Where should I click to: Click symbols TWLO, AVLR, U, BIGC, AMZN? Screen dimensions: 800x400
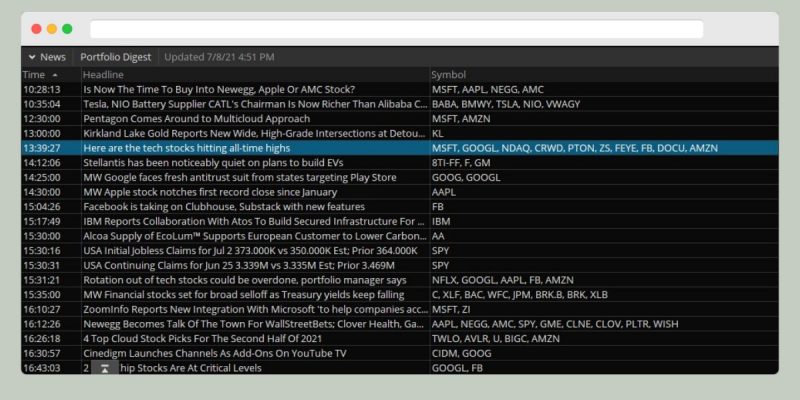tap(495, 339)
